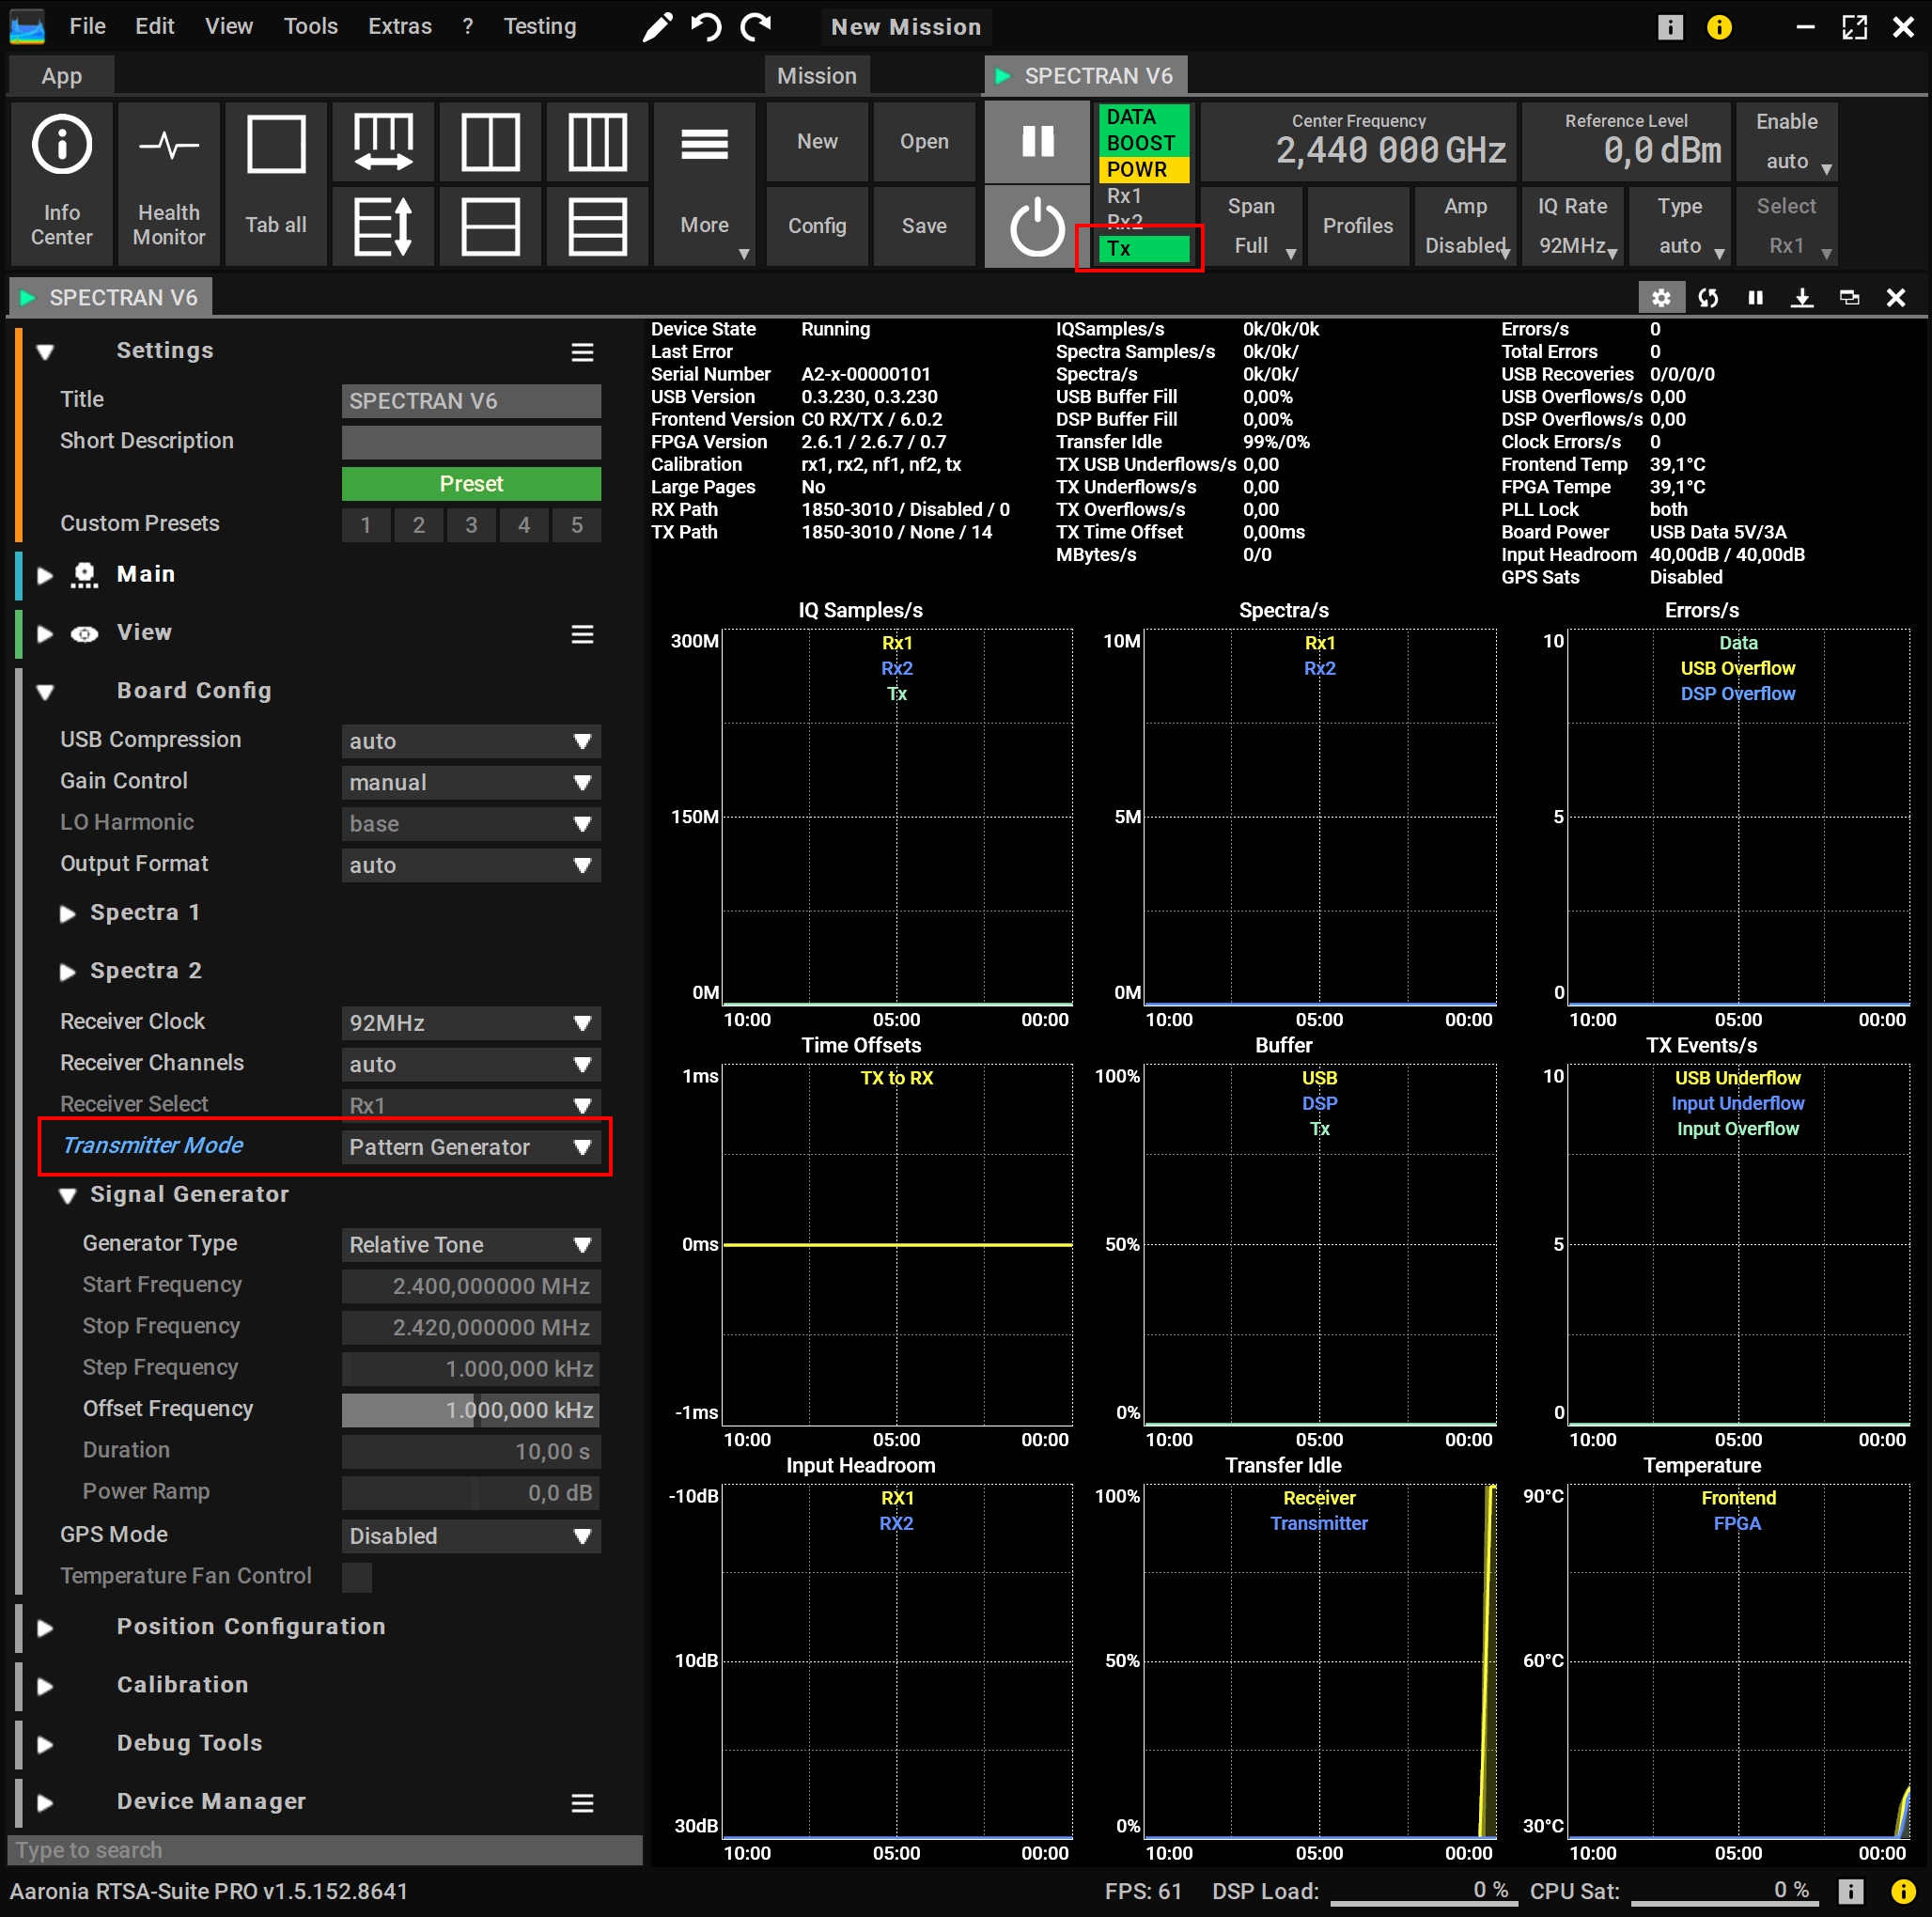Toggle the Tx status indicator
The height and width of the screenshot is (1917, 1932).
pos(1145,249)
